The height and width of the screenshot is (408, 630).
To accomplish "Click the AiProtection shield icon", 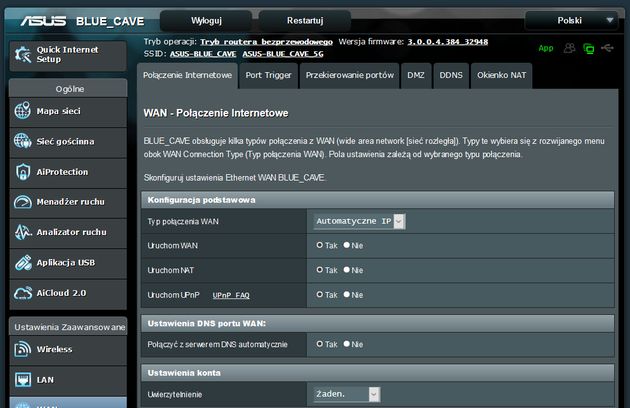I will click(22, 172).
